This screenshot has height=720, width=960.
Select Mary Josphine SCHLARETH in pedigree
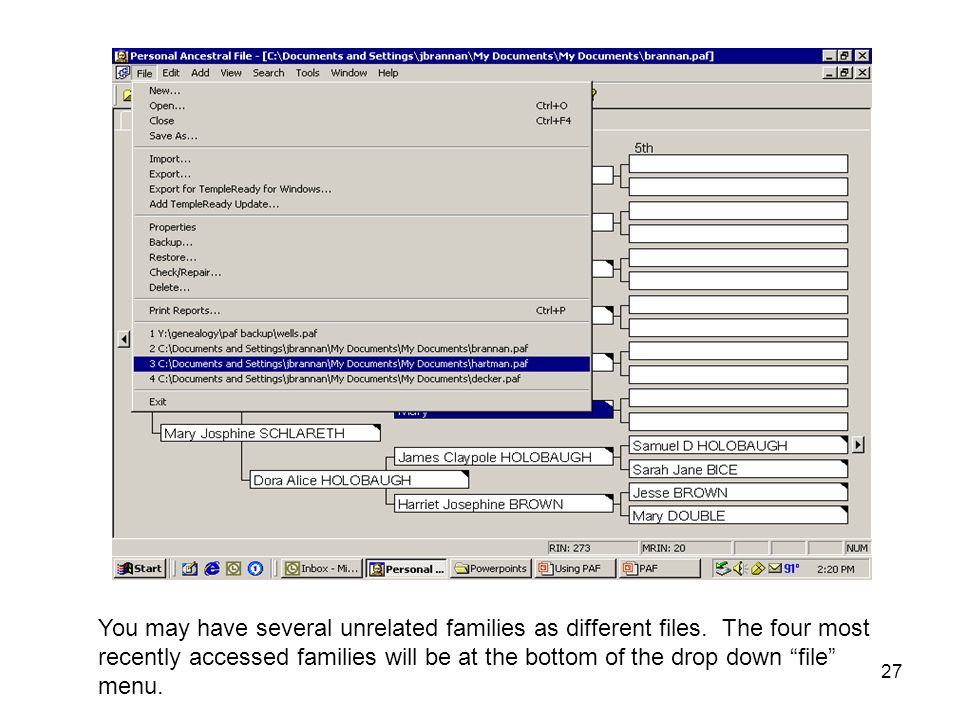(x=270, y=433)
